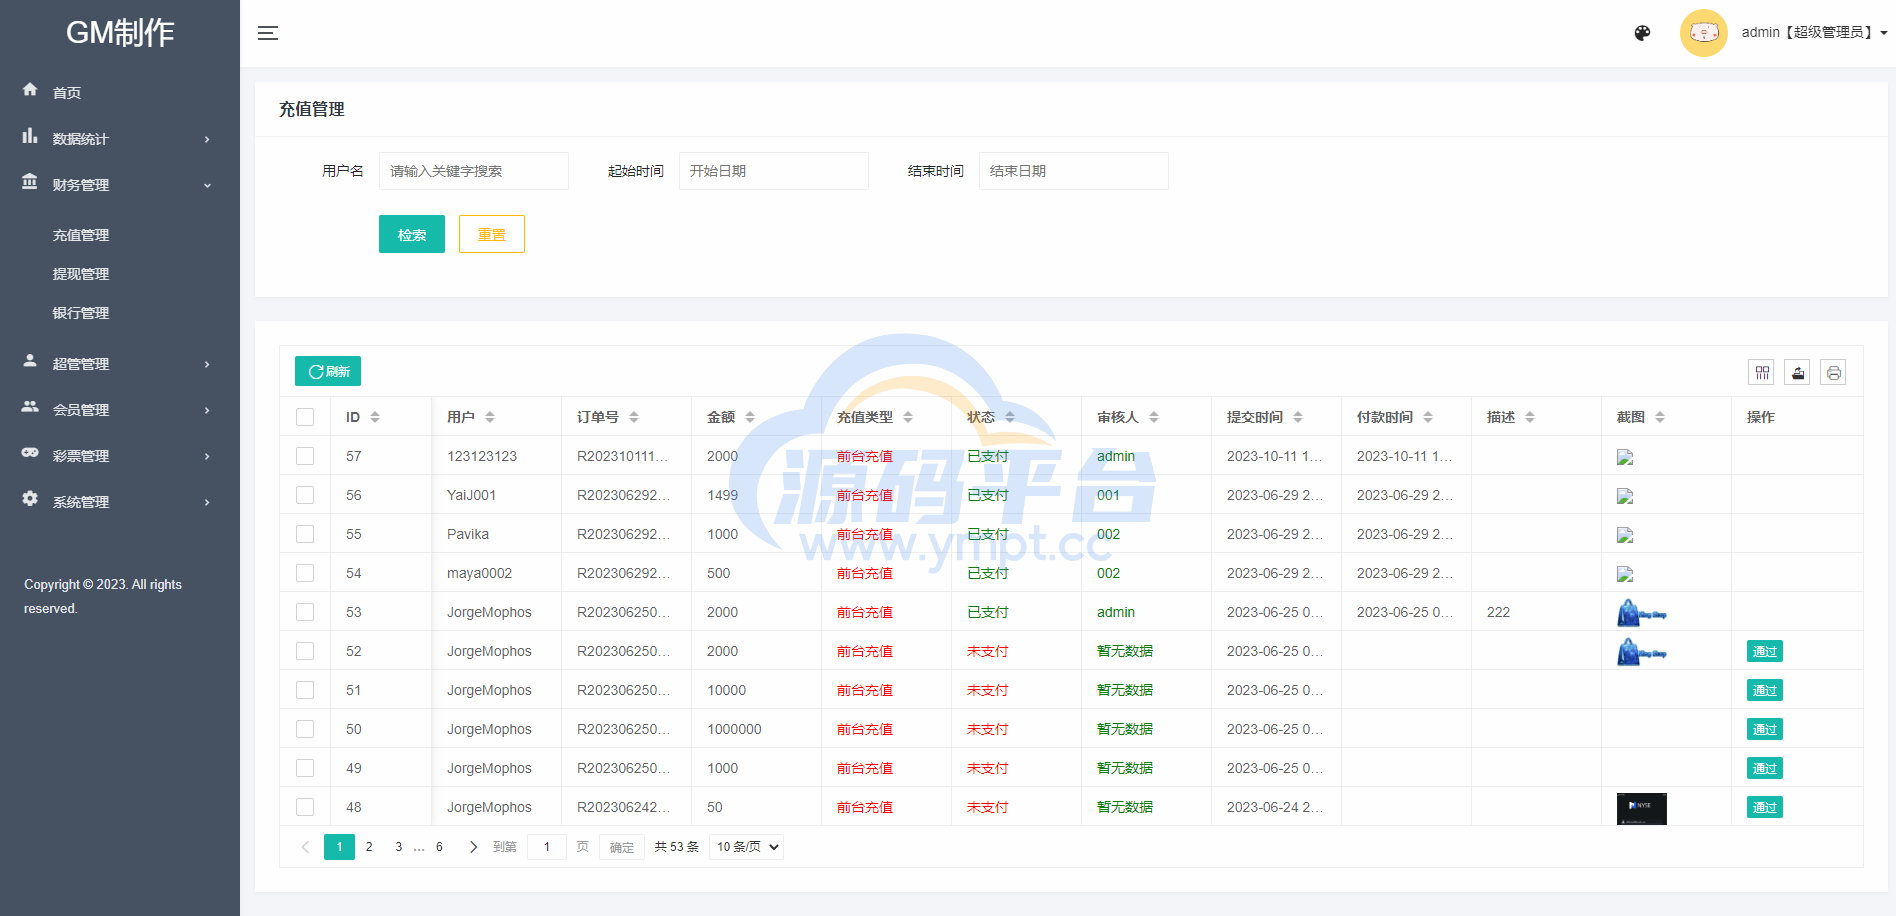This screenshot has width=1896, height=916.
Task: Sort by 充值类型 column arrows
Action: click(x=908, y=417)
